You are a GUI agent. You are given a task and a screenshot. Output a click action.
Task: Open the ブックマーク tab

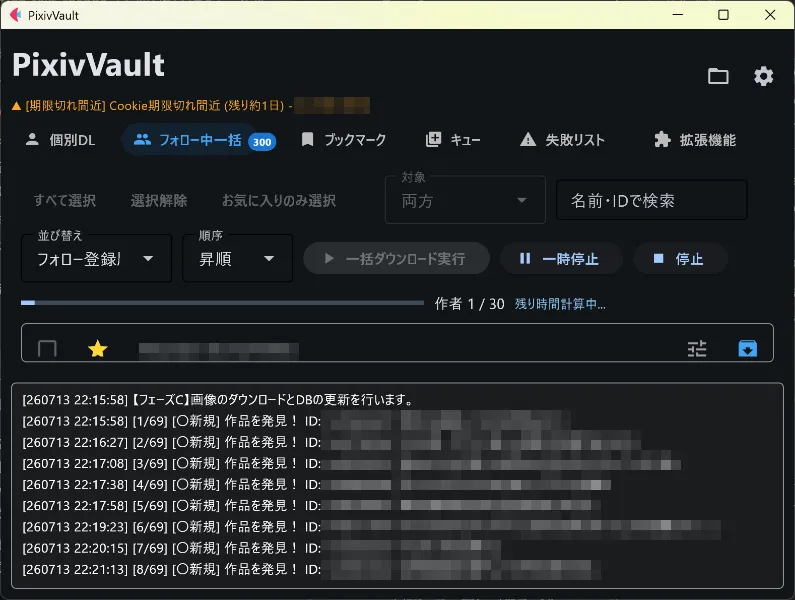(x=344, y=140)
